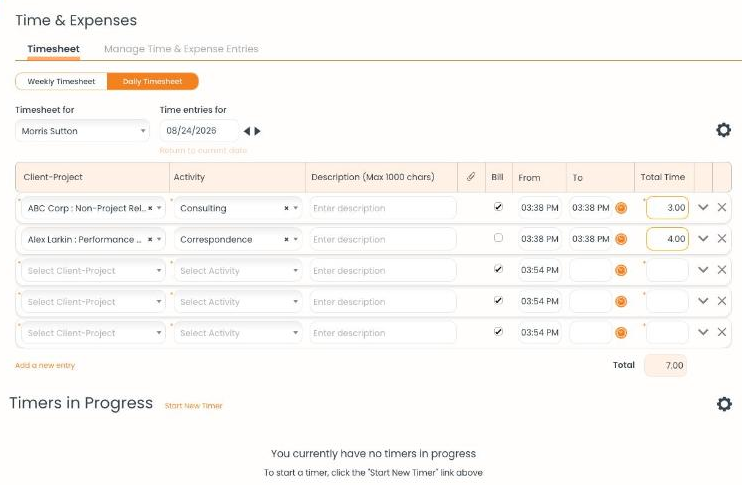Viewport: 742px width, 485px height.
Task: Start timer icon on Correspondence row
Action: (x=621, y=239)
